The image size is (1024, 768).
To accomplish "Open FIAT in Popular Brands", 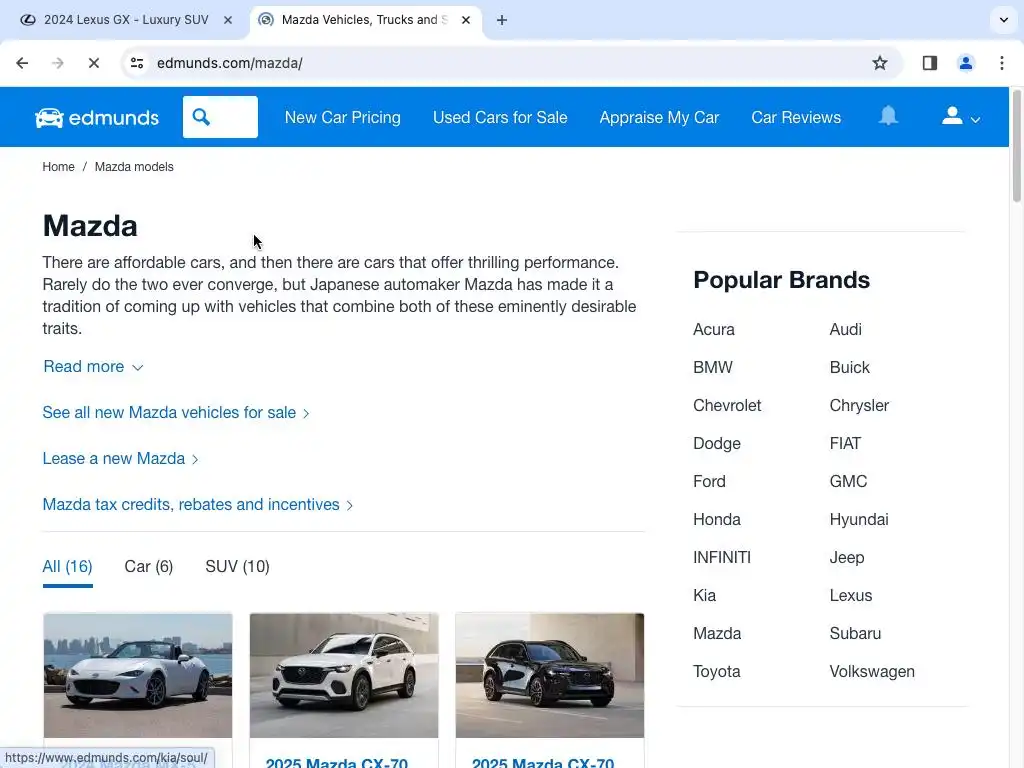I will (x=845, y=443).
